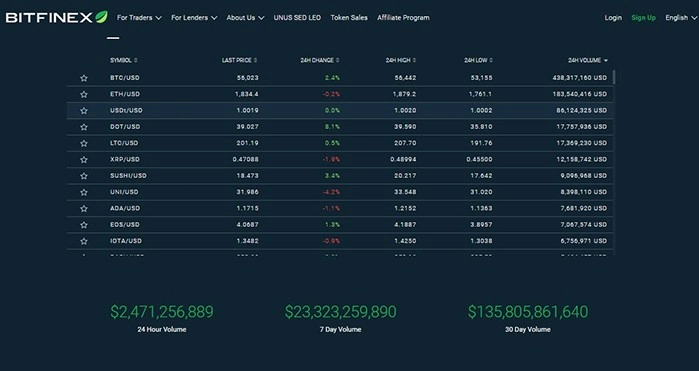Favorite the SUSHI/USD pair
This screenshot has height=371, width=699.
[x=84, y=176]
